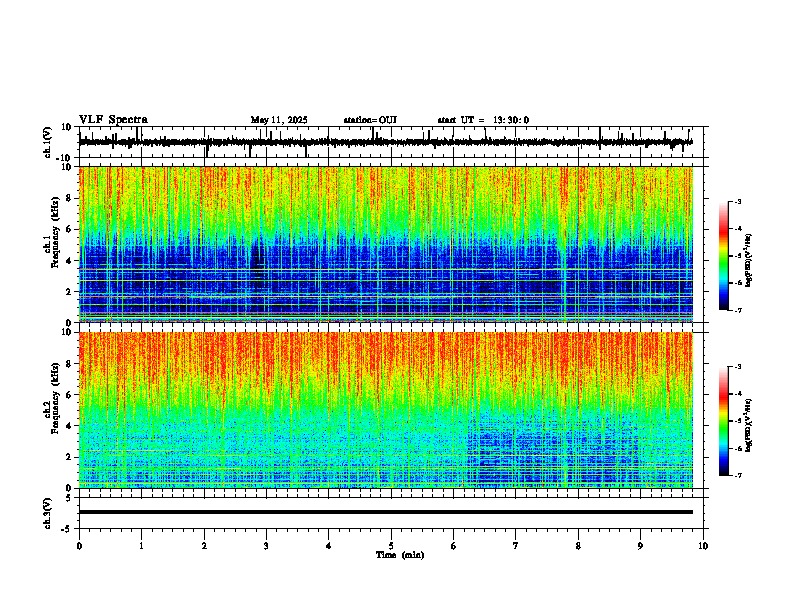The width and height of the screenshot is (792, 612).
Task: Click the "6" kHz tick on ch.2 frequency axis
Action: 70,394
